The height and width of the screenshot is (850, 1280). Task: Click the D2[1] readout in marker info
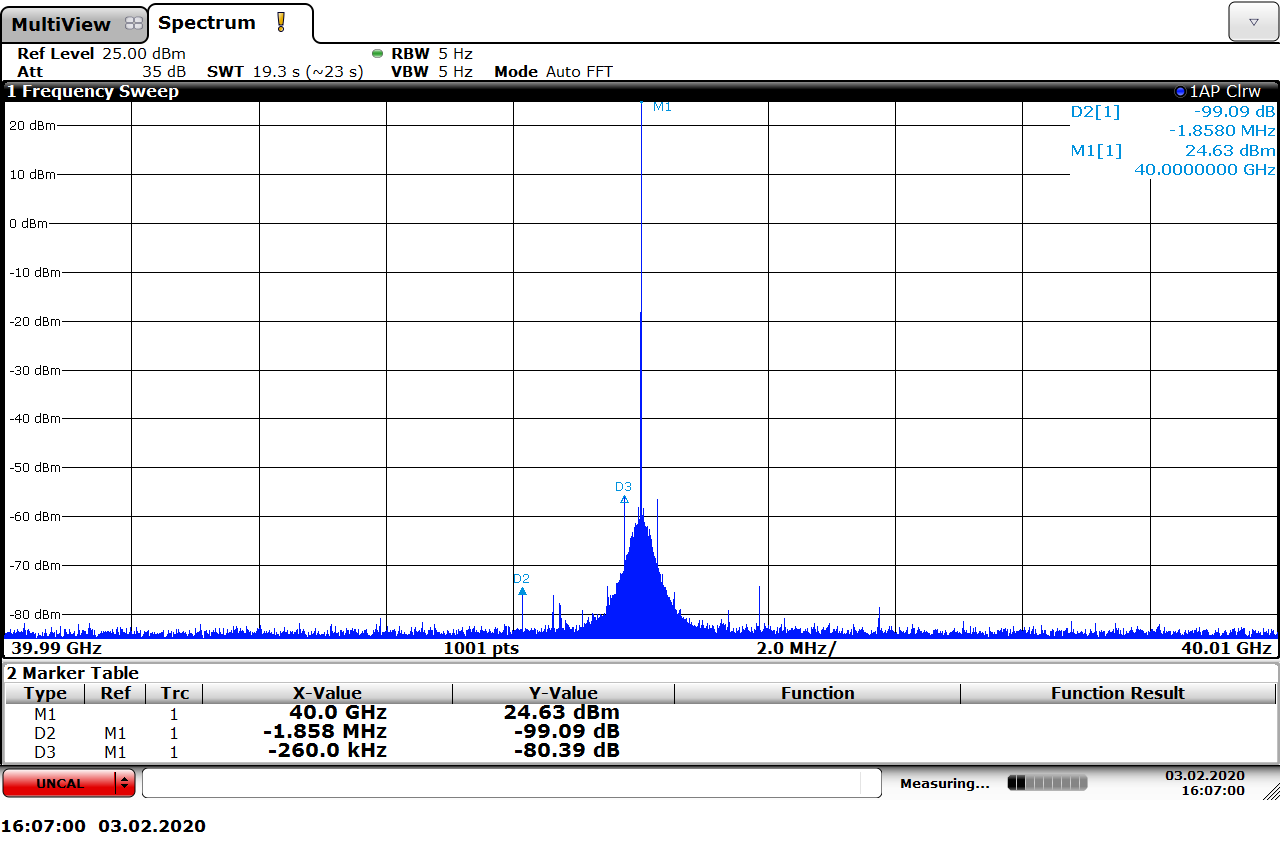pos(1095,112)
